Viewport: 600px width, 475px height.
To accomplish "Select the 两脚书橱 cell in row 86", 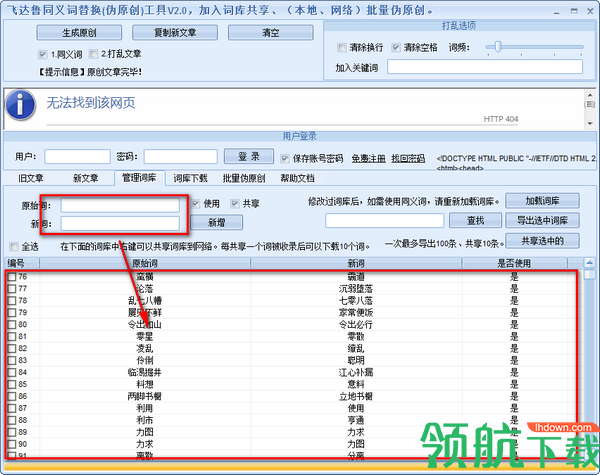I will click(x=145, y=397).
